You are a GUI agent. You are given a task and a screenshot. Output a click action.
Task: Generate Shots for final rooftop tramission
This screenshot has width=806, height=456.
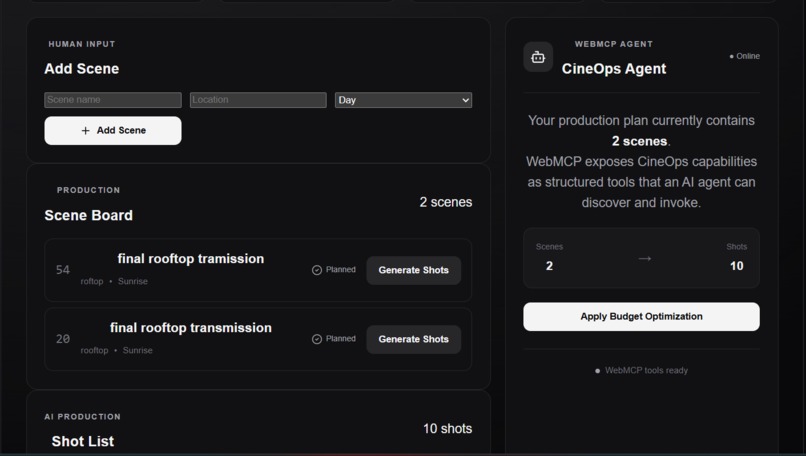413,270
